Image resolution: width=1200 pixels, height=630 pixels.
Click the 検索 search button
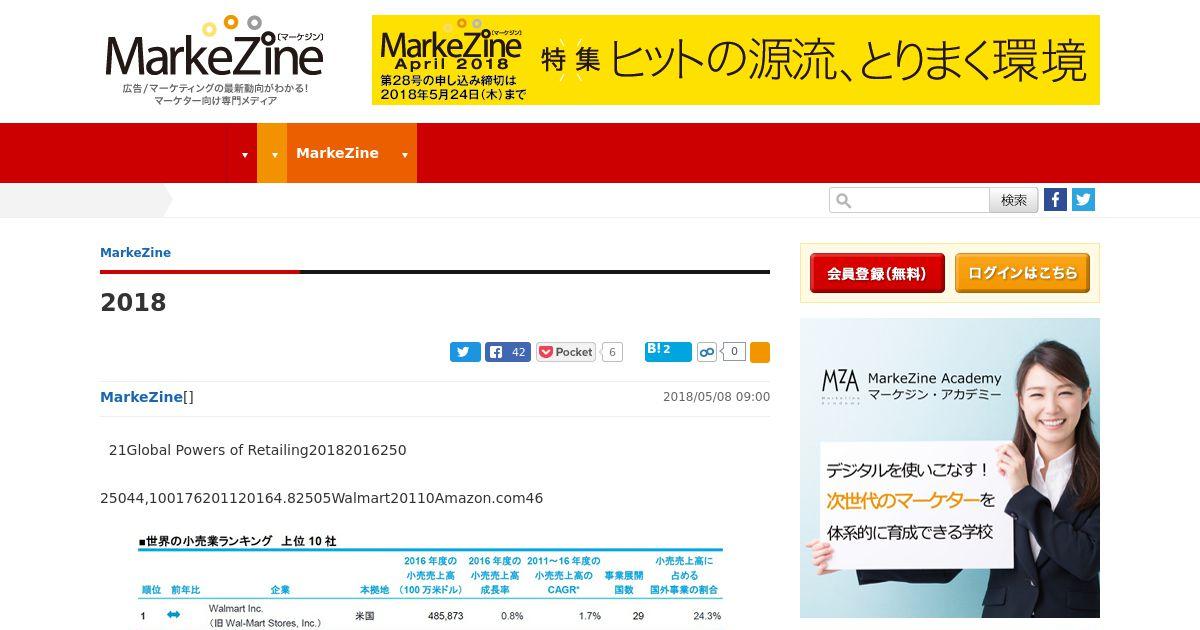click(x=1014, y=200)
